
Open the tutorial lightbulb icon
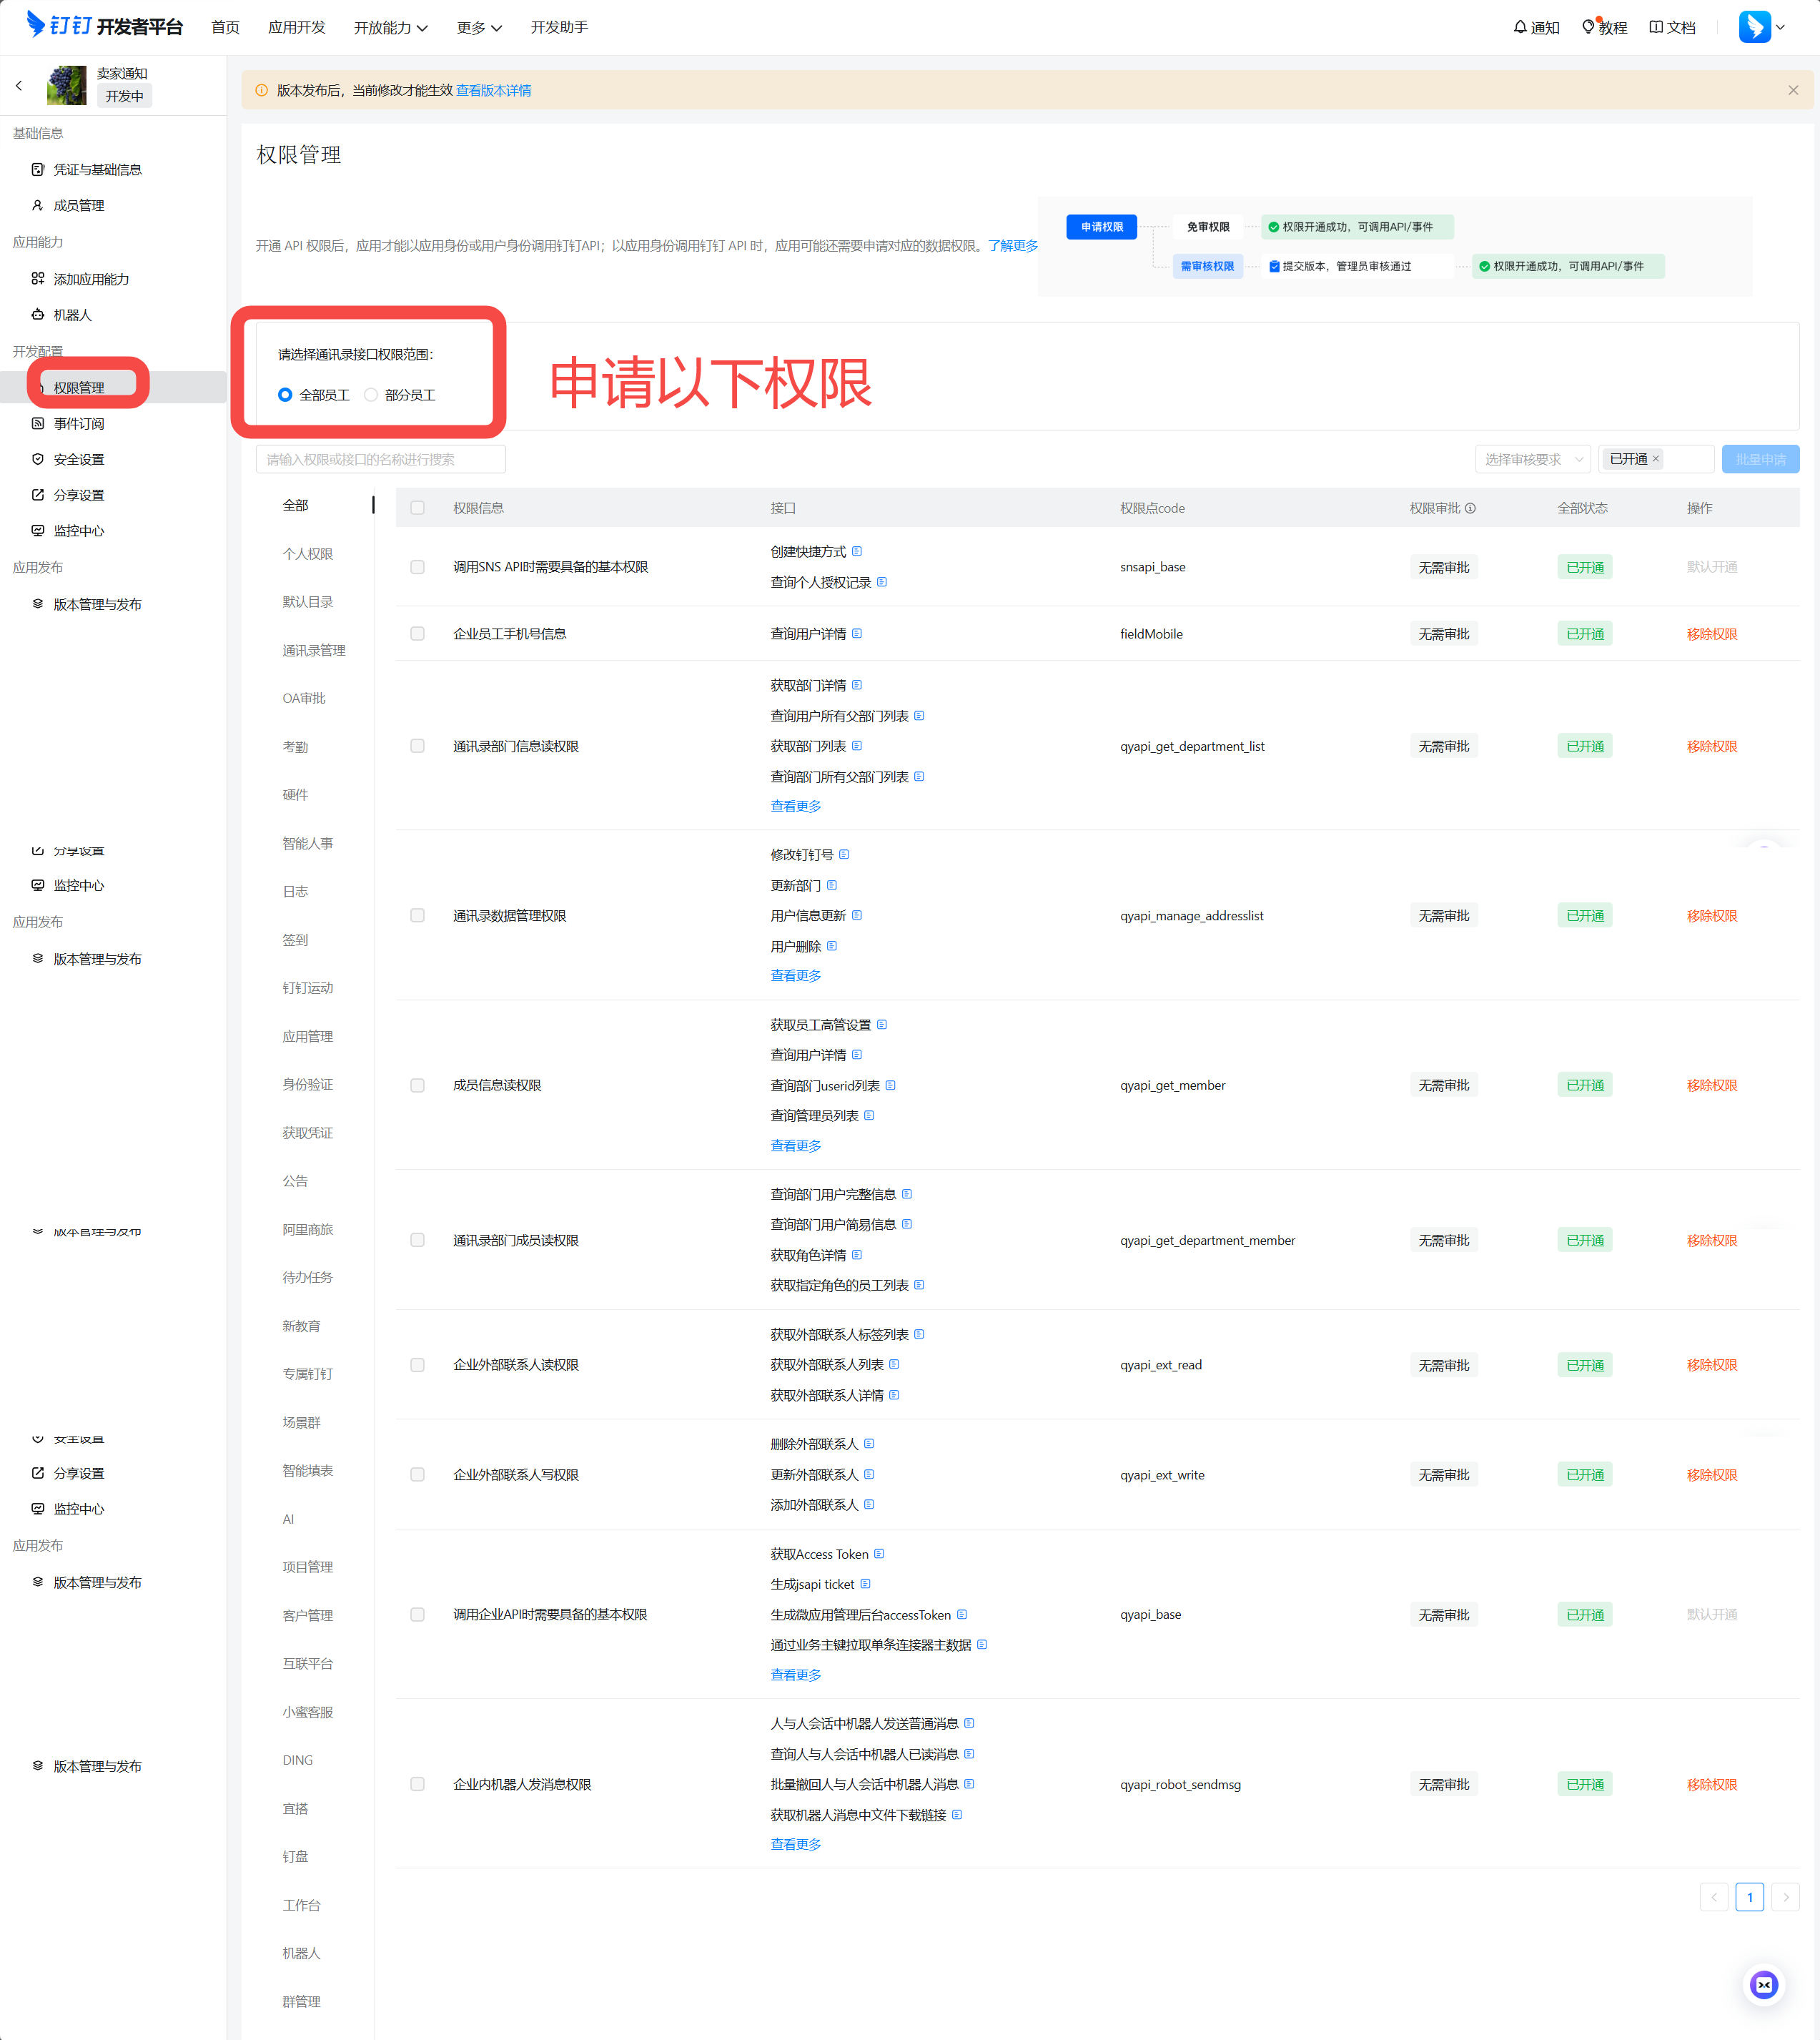(x=1588, y=27)
